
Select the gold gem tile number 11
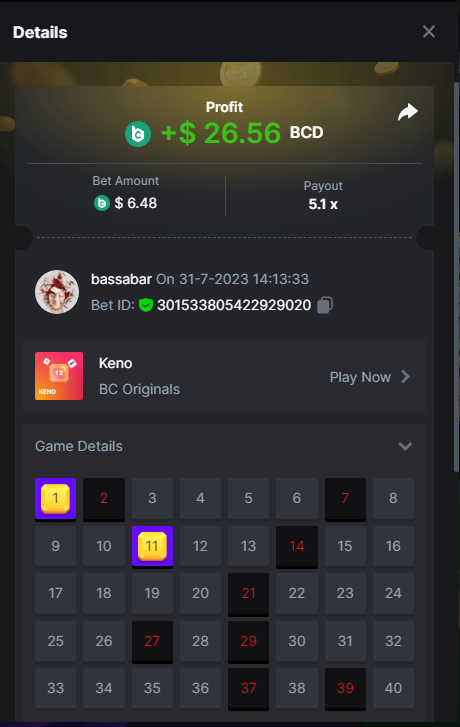click(152, 547)
